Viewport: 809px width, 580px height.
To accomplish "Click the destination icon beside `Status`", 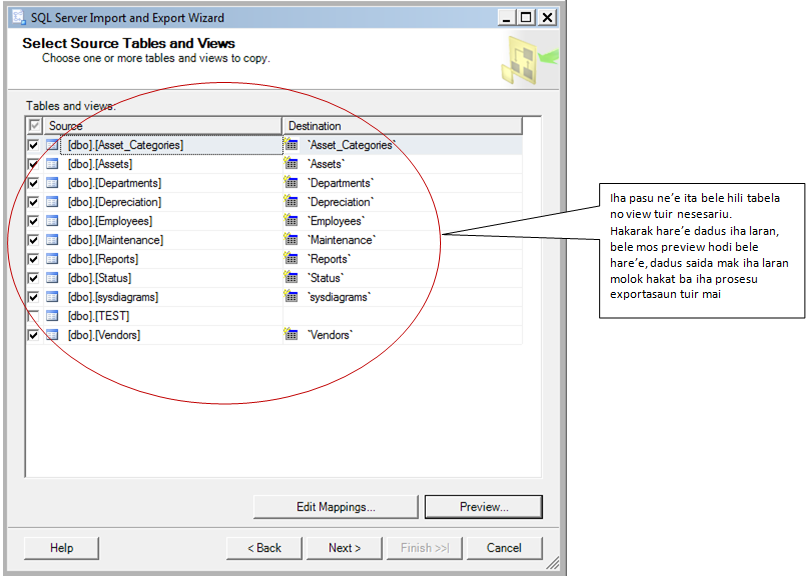I will (x=291, y=278).
